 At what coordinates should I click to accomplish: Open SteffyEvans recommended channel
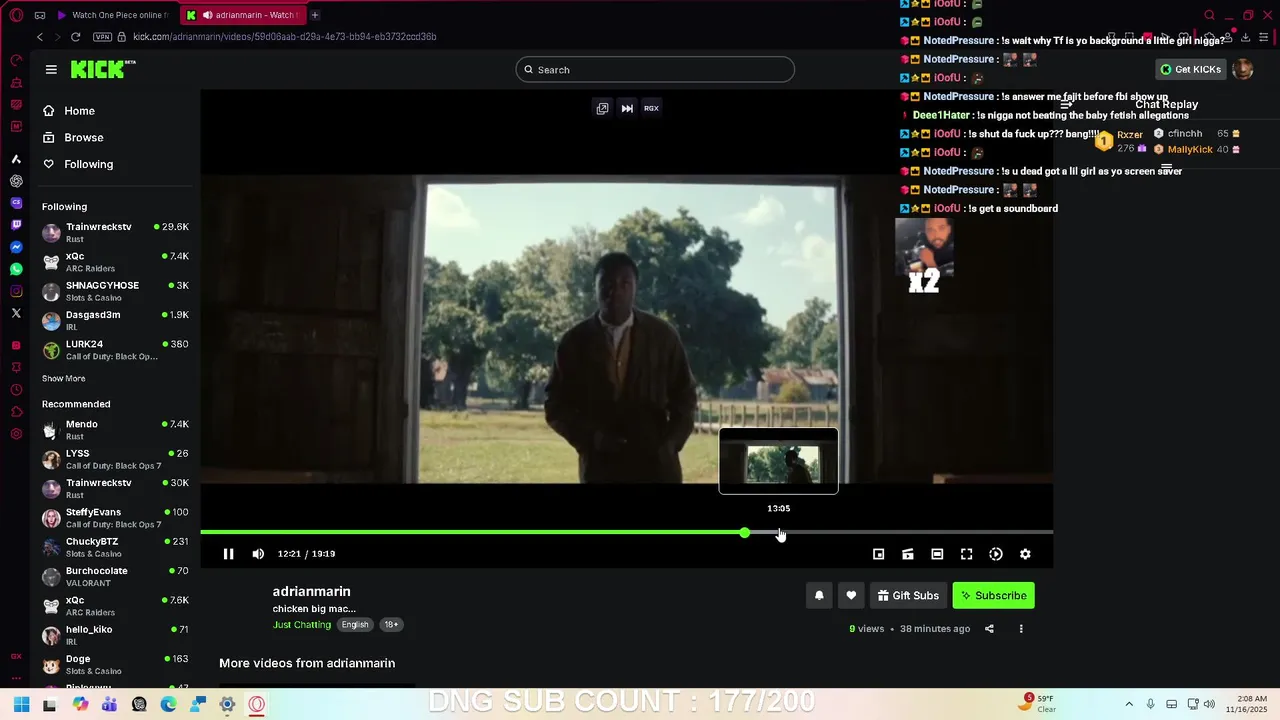(x=115, y=518)
